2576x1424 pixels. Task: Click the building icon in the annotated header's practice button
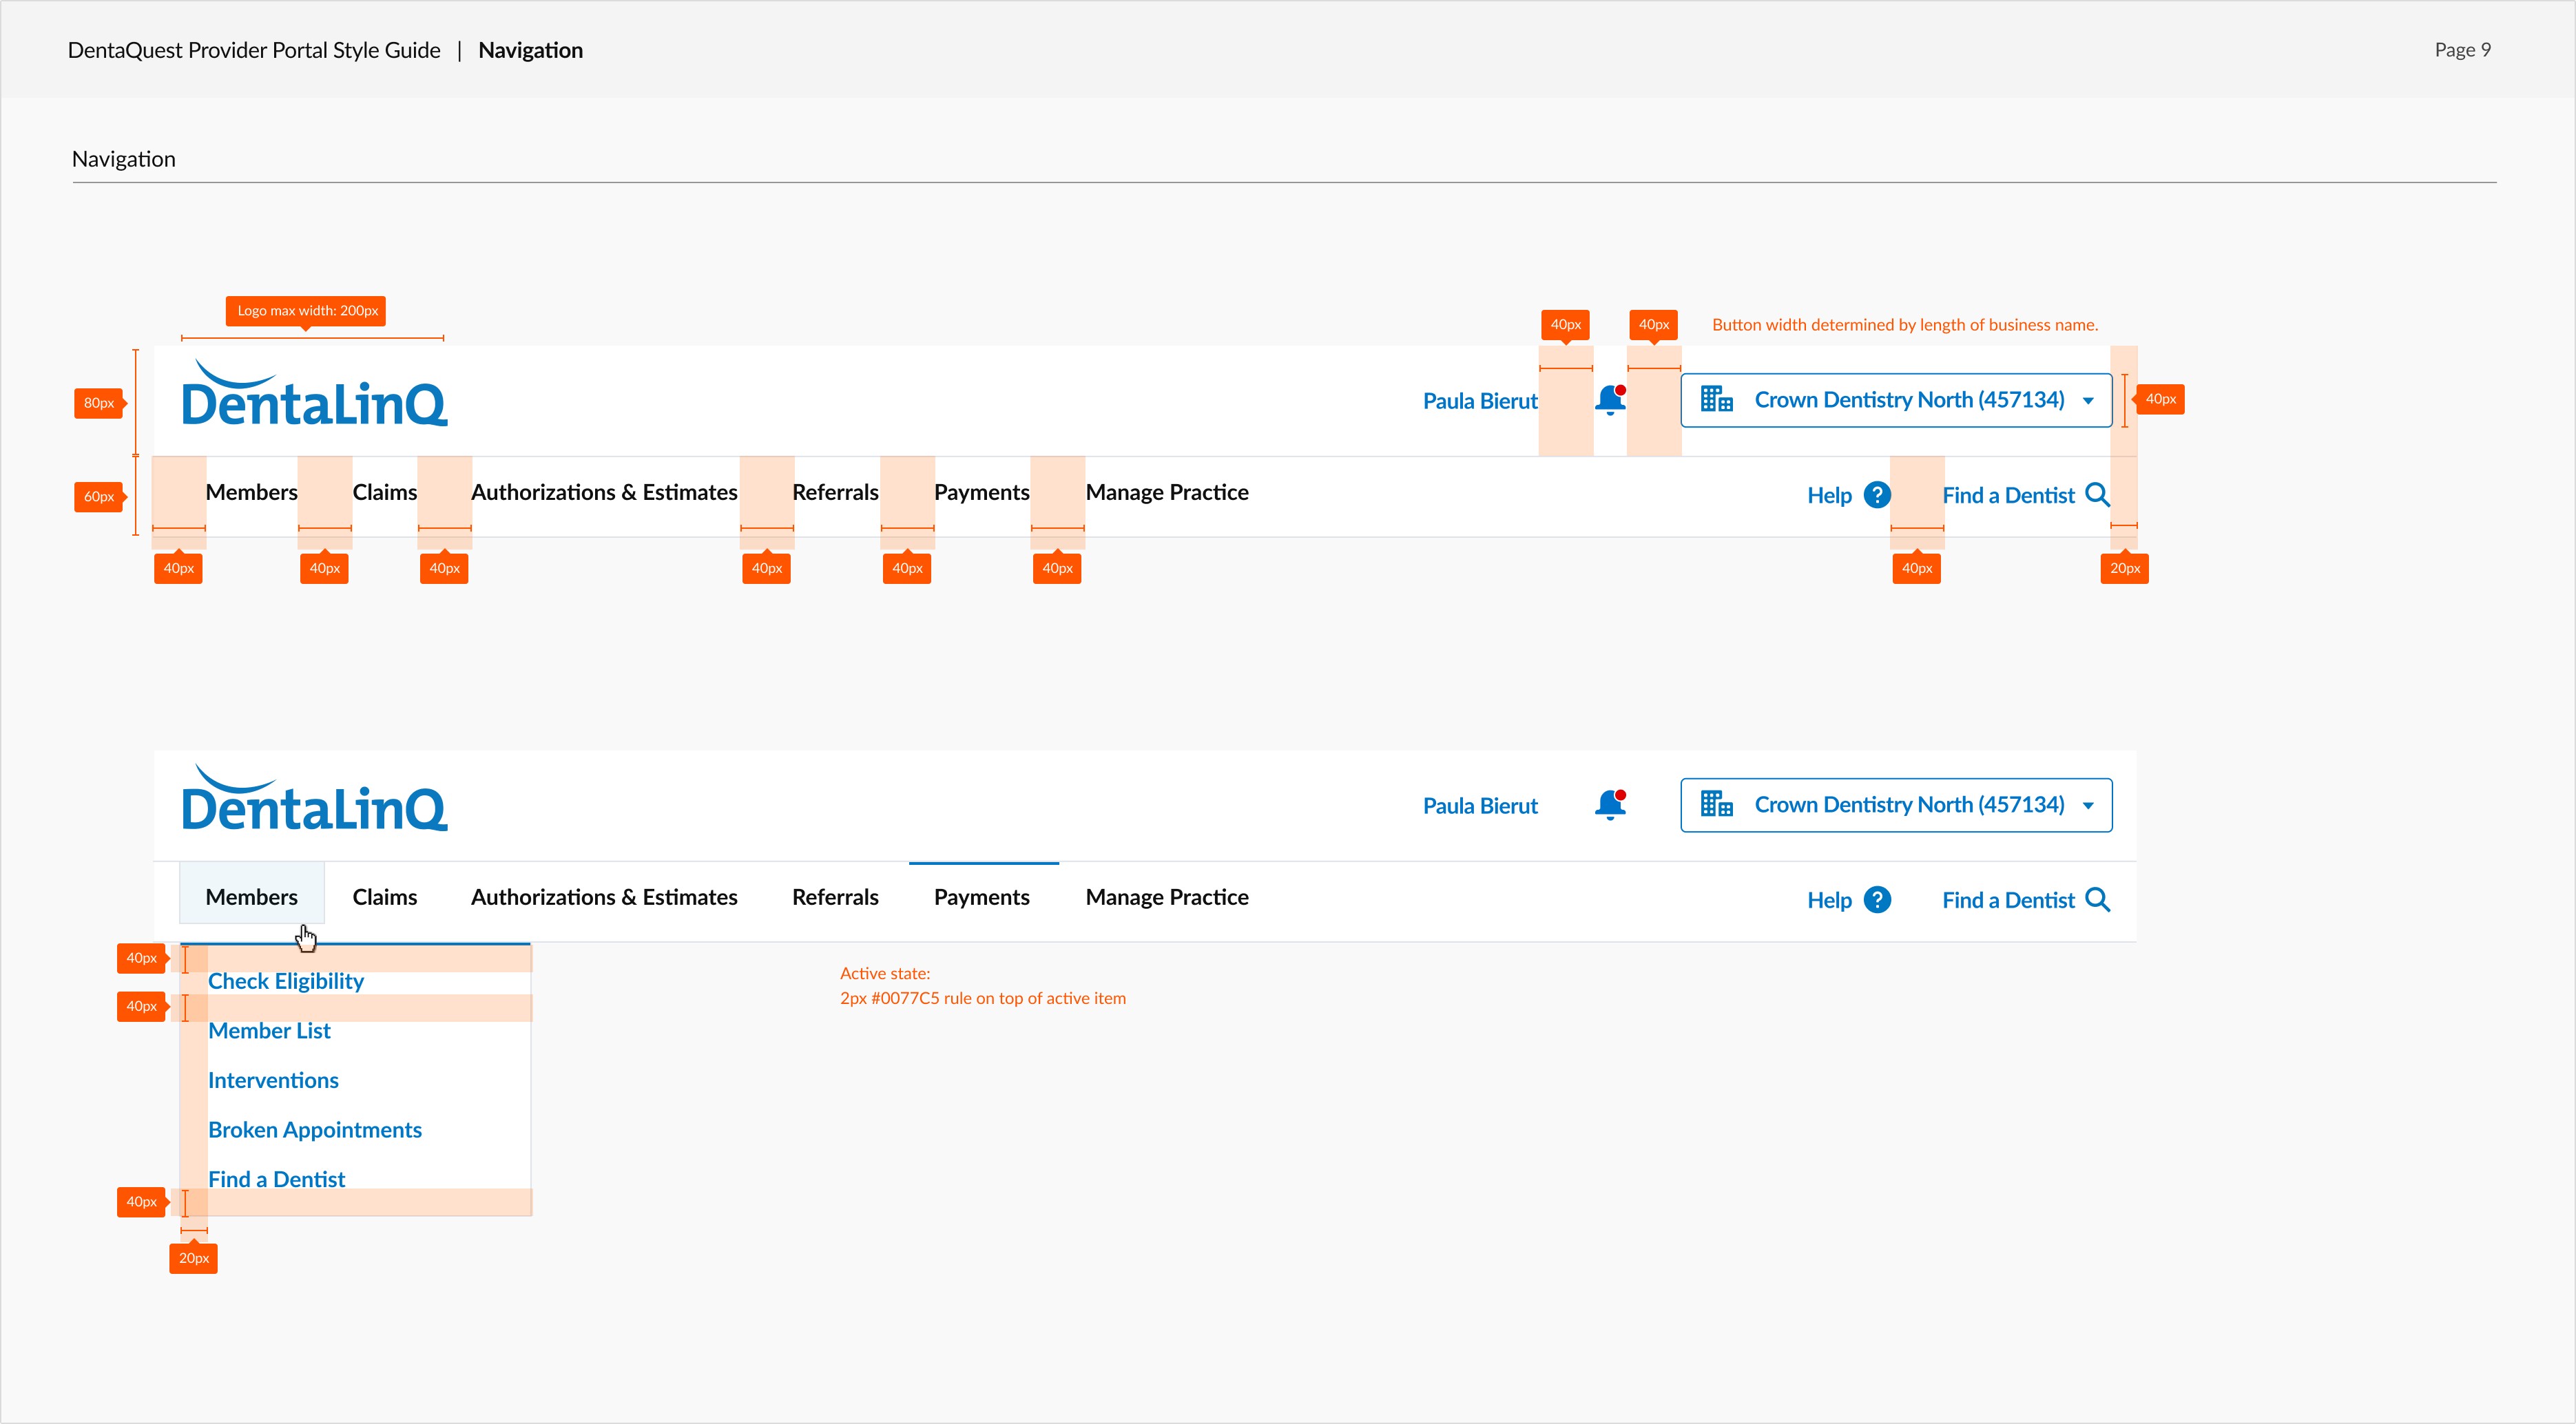click(x=1717, y=399)
